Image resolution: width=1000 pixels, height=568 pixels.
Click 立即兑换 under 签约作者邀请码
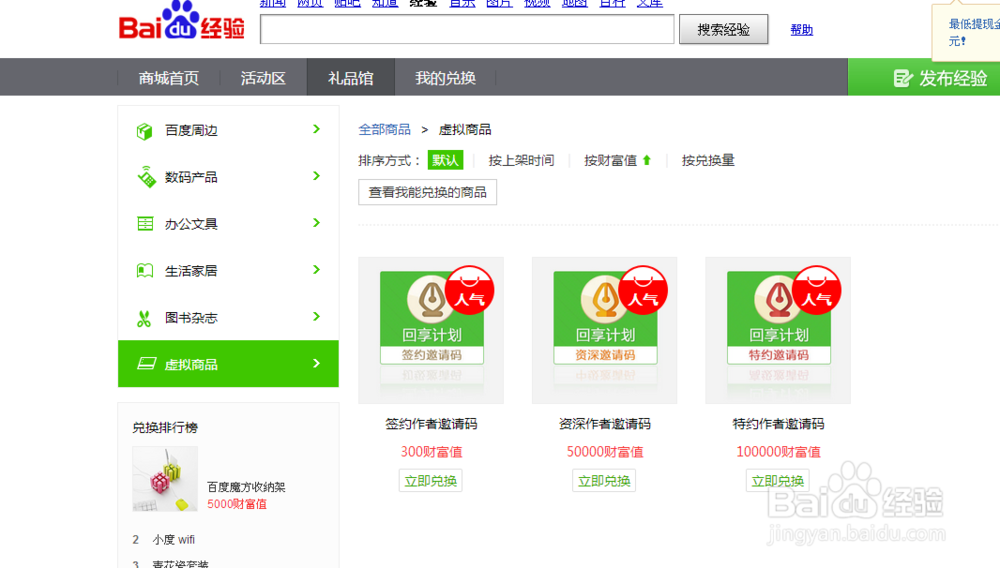click(x=430, y=481)
